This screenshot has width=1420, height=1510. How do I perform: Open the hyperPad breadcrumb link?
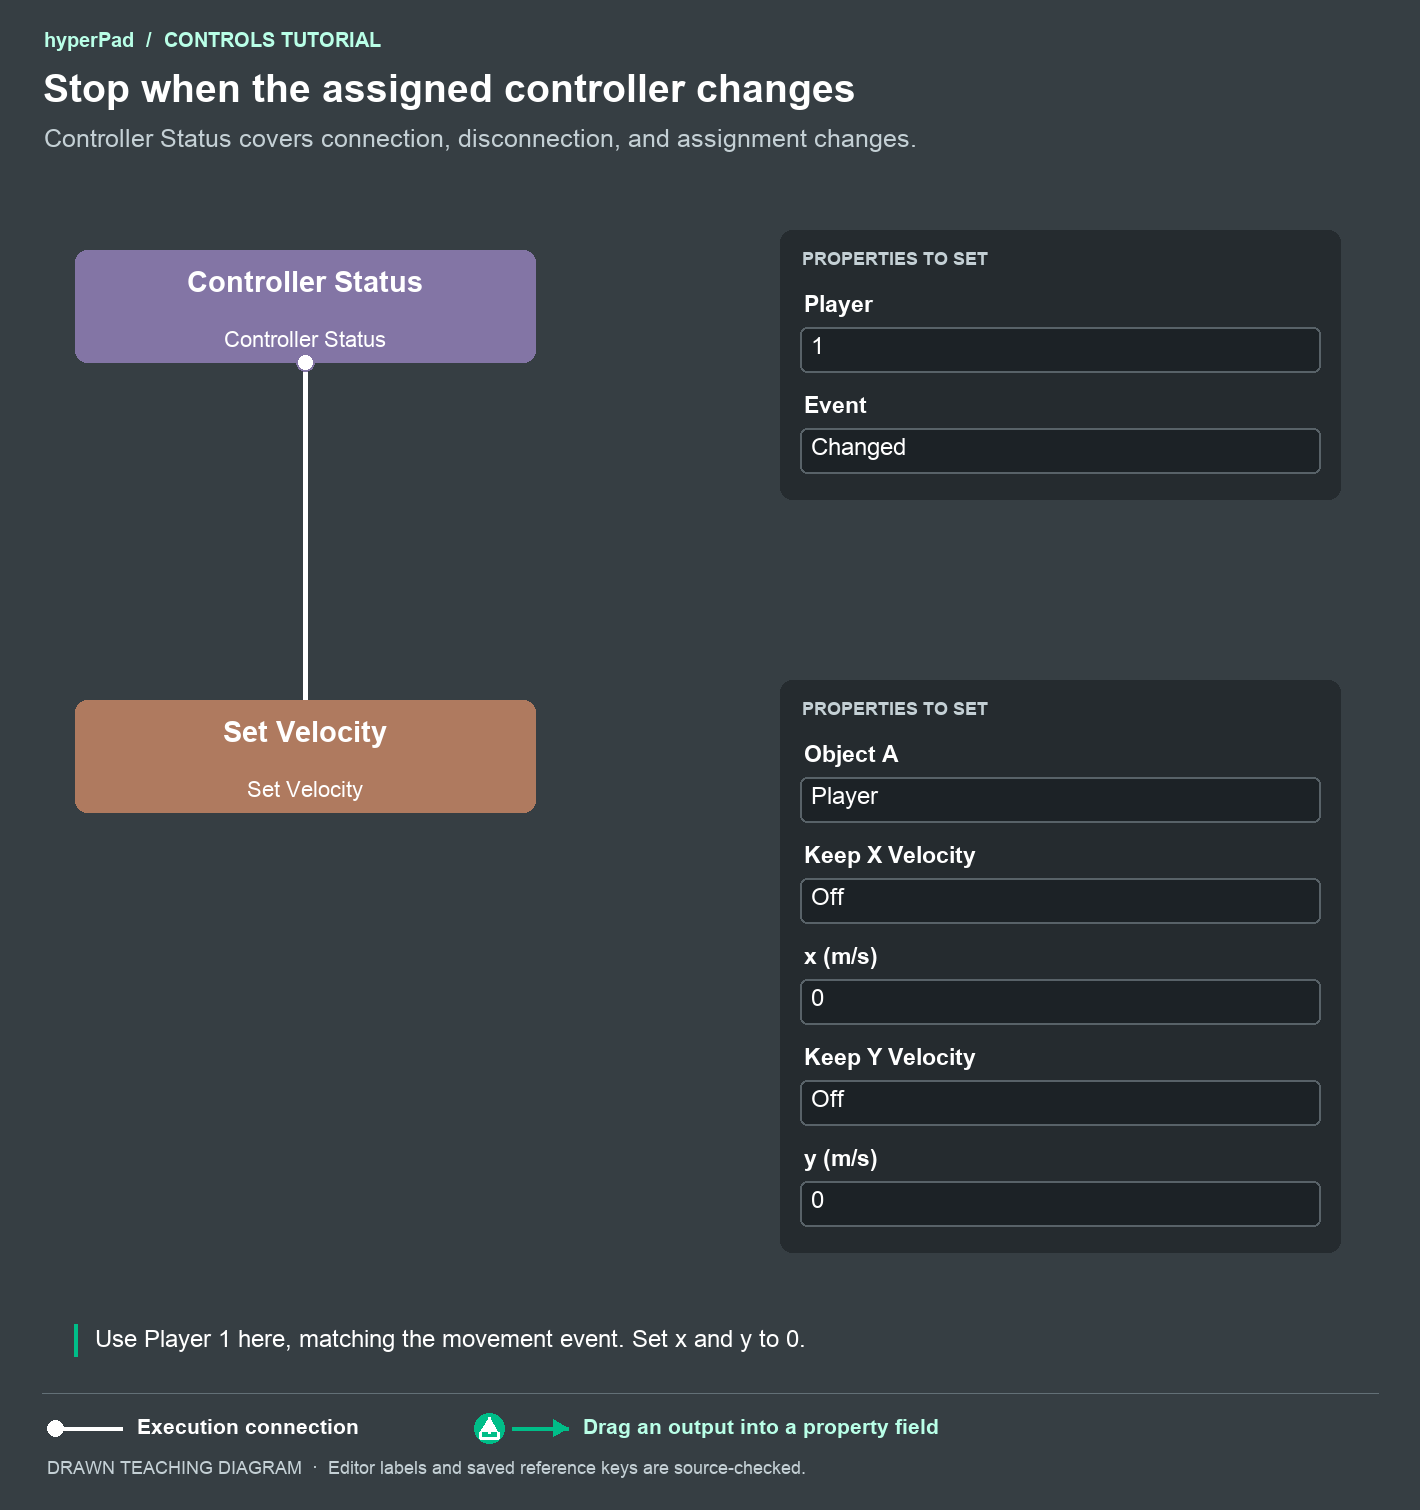[x=89, y=40]
